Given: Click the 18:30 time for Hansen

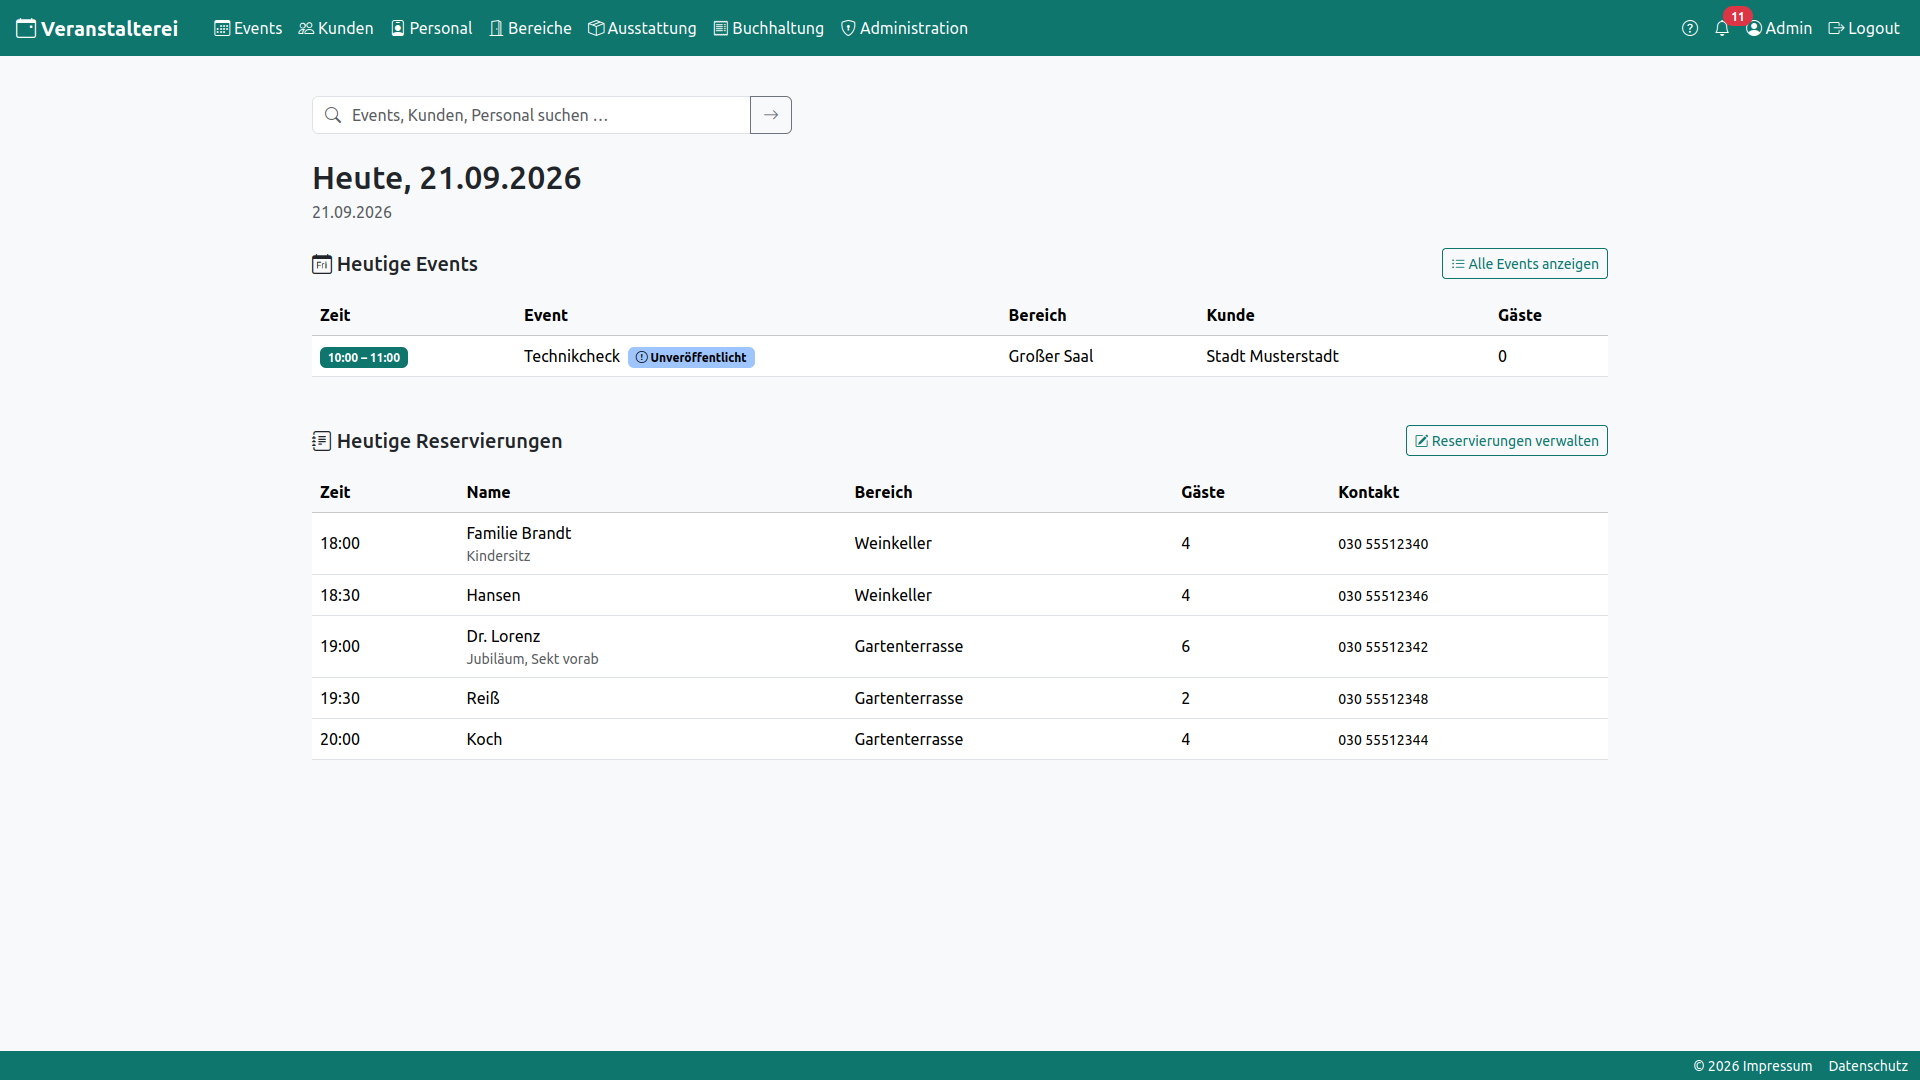Looking at the screenshot, I should click(340, 595).
